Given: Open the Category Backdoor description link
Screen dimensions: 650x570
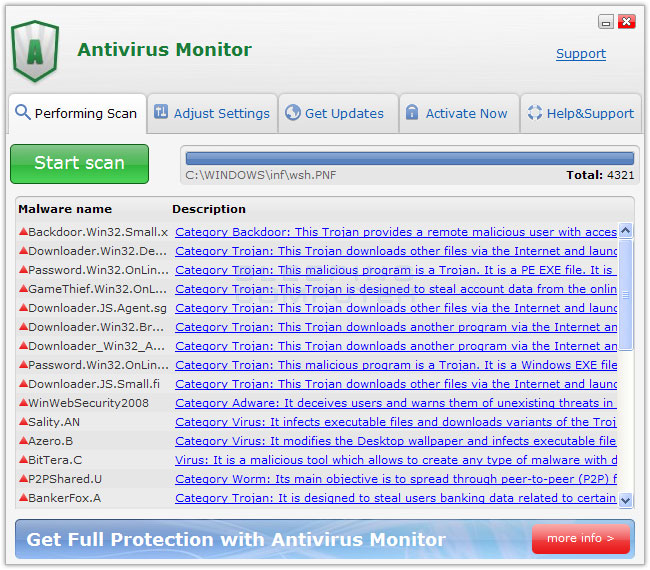Looking at the screenshot, I should click(x=396, y=232).
